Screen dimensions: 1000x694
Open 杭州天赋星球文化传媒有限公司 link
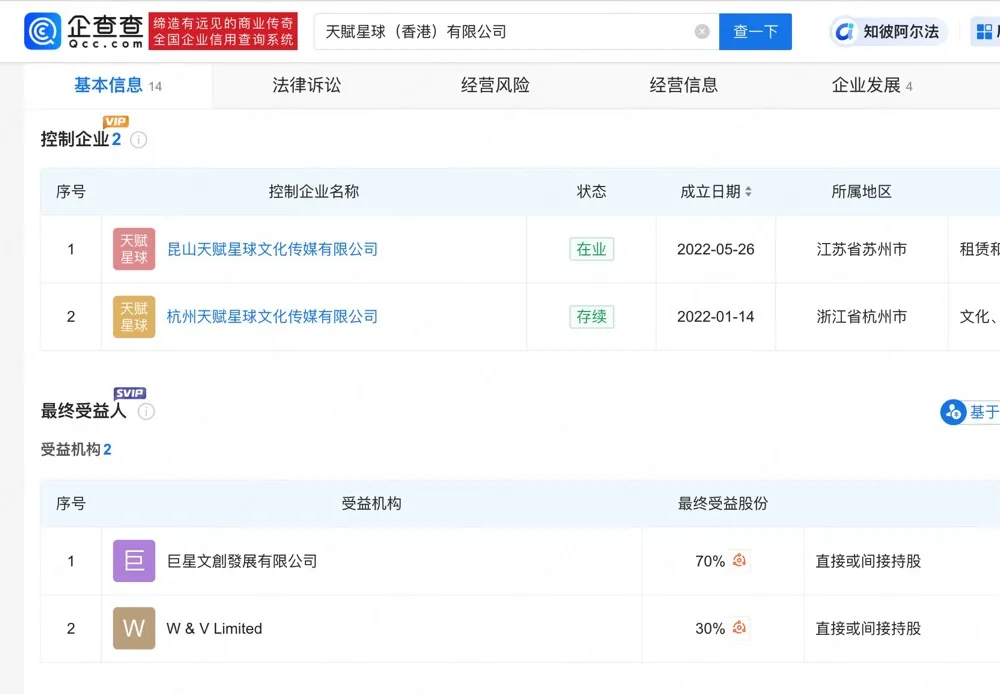click(272, 317)
